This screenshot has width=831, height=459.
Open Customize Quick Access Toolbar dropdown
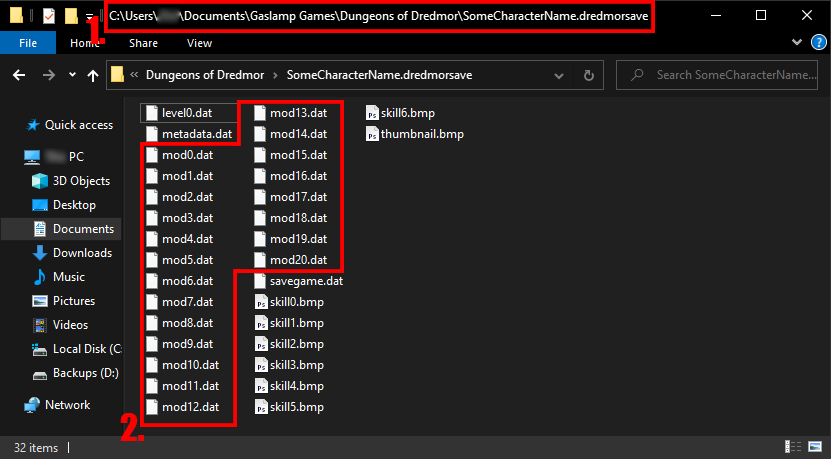pos(90,17)
